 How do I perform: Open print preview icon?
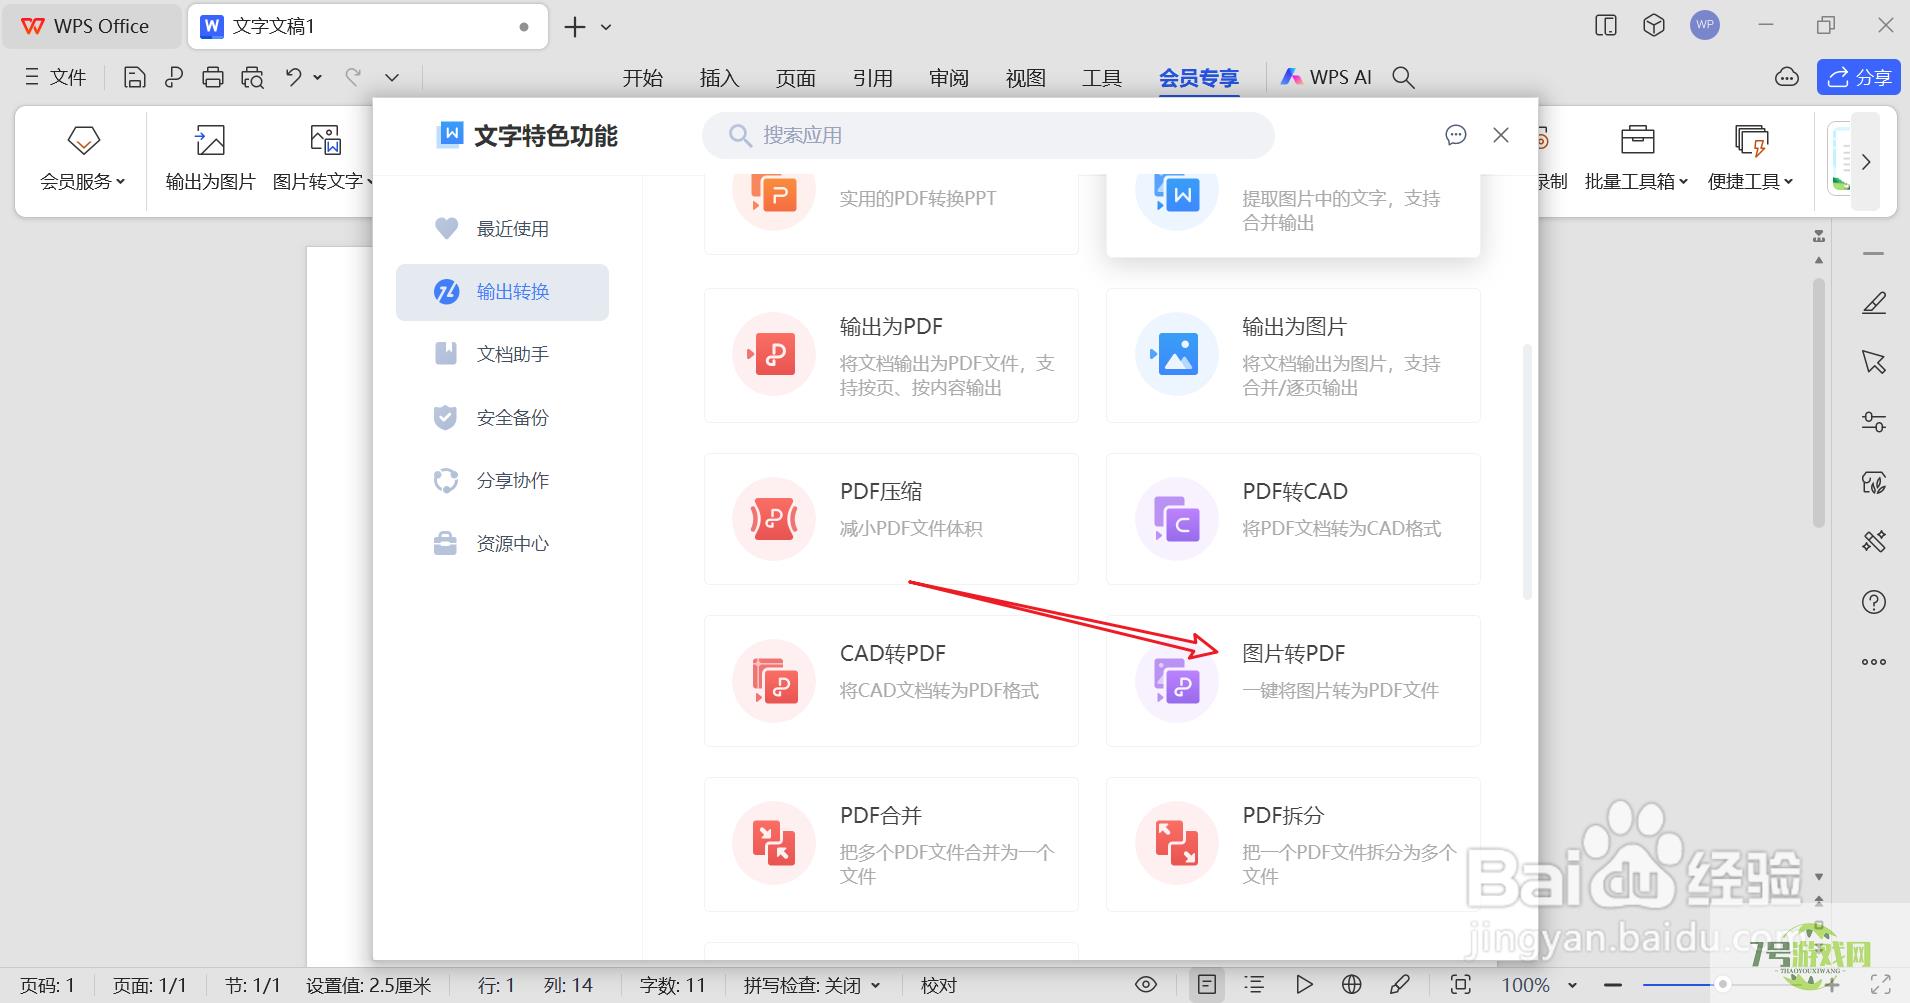coord(252,77)
